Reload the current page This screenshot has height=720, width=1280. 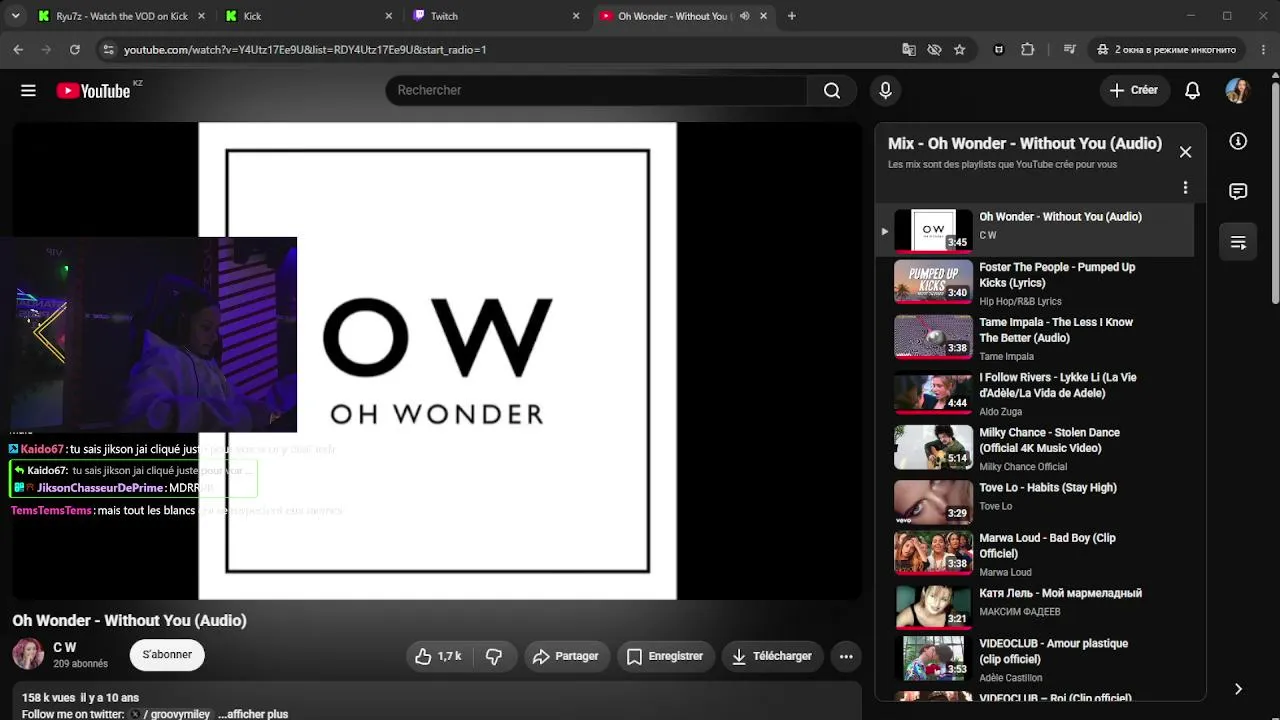click(x=74, y=49)
